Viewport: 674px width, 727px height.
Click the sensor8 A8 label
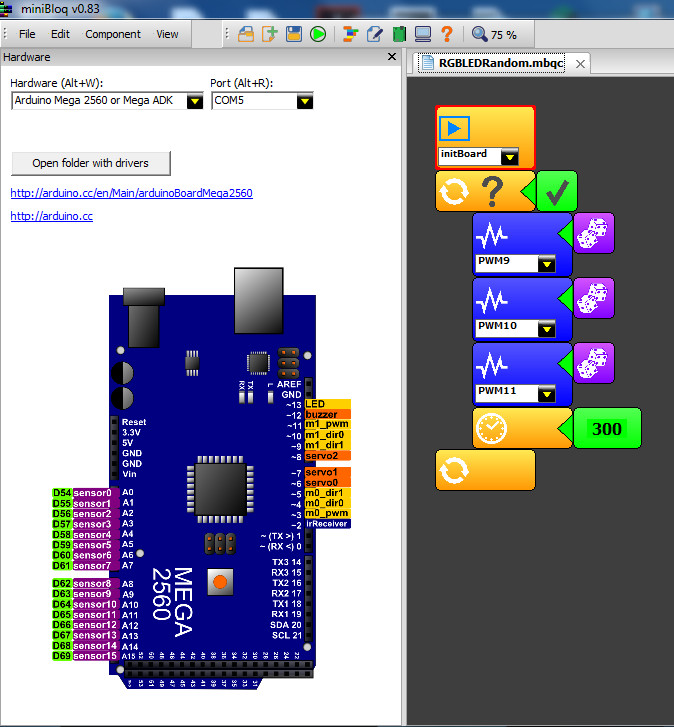[95, 584]
